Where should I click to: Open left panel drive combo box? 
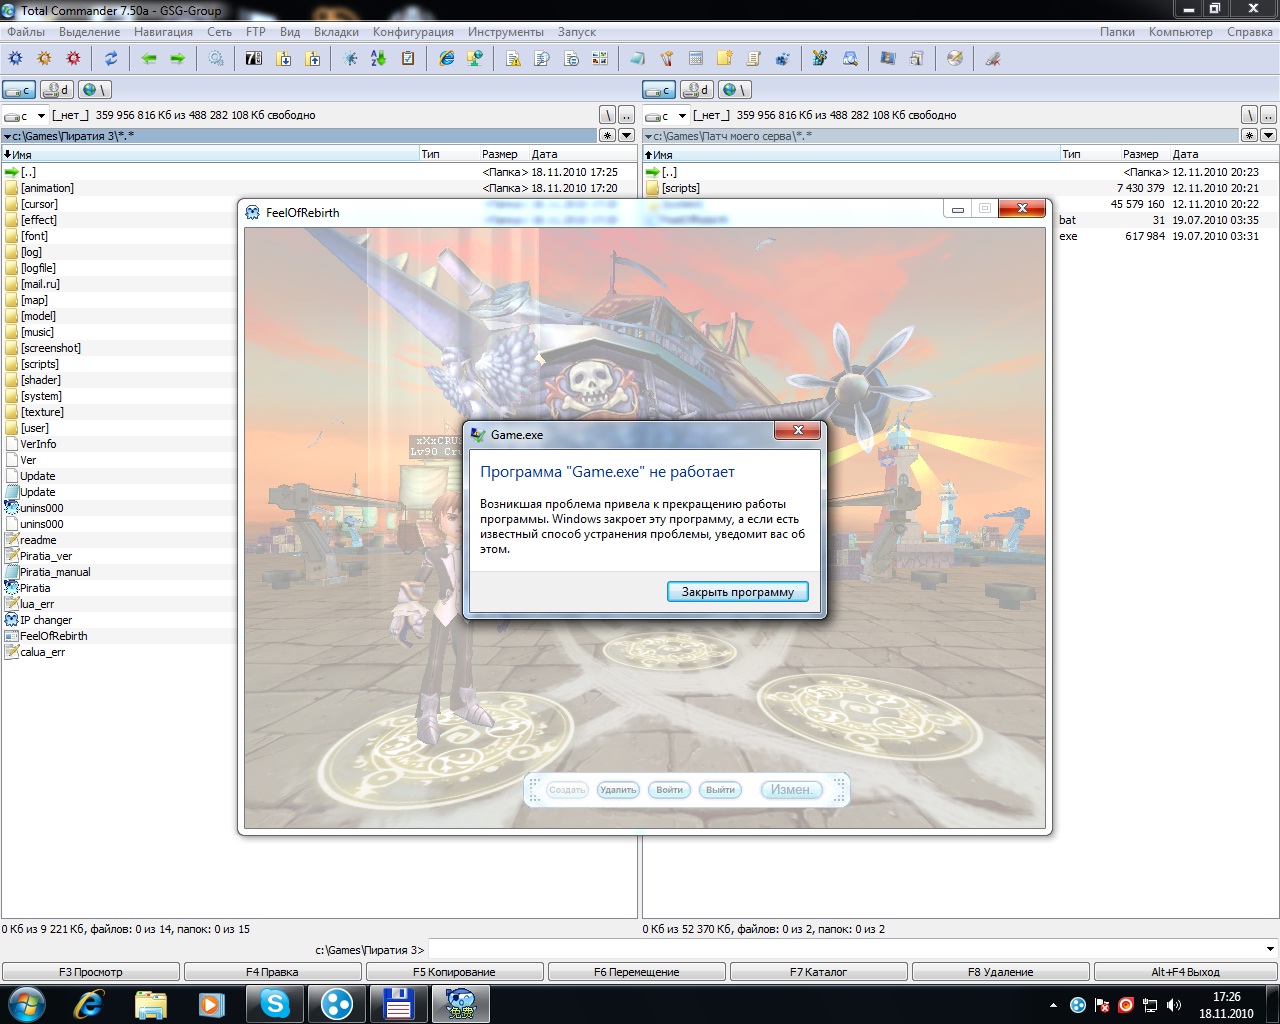coord(25,115)
